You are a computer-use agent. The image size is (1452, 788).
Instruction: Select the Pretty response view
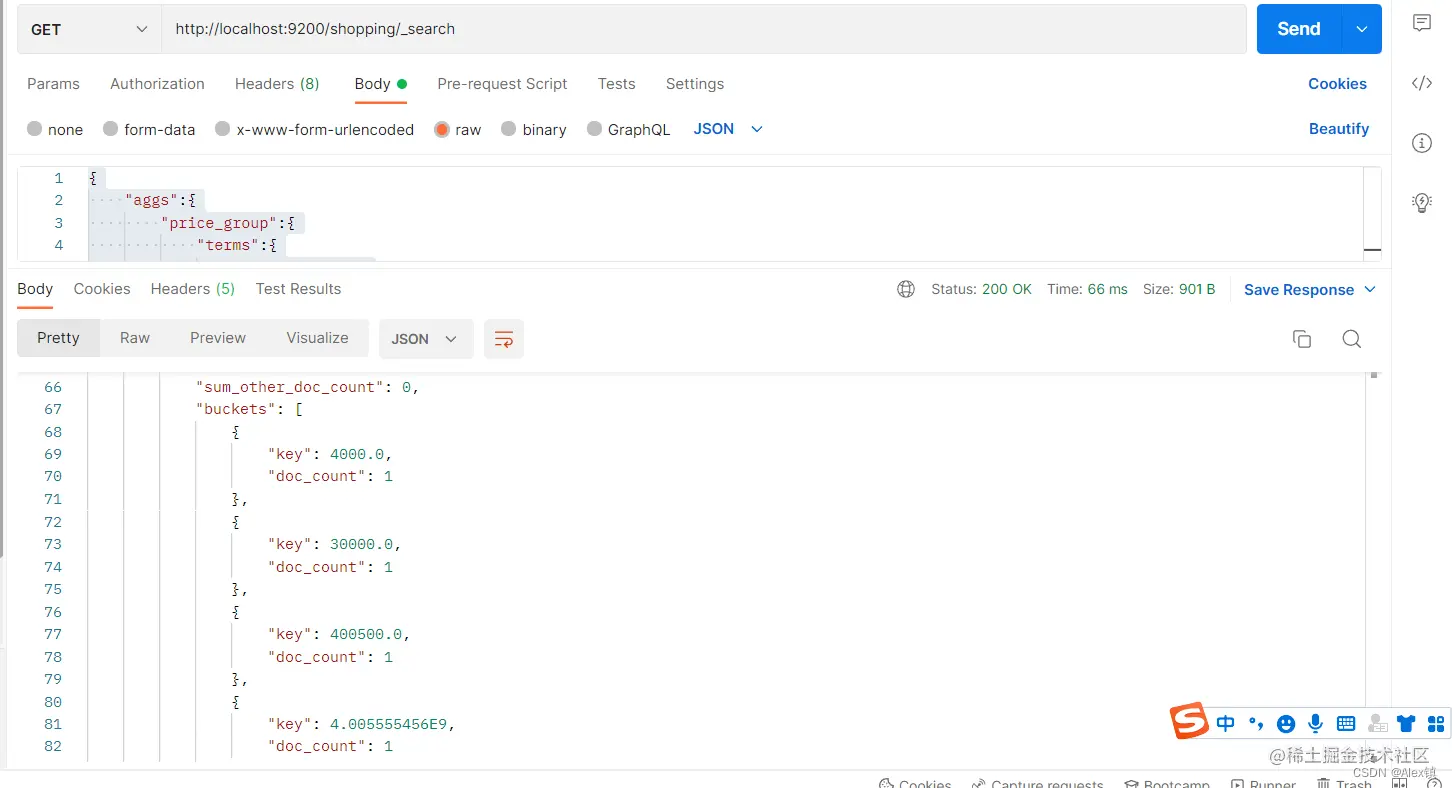(58, 338)
